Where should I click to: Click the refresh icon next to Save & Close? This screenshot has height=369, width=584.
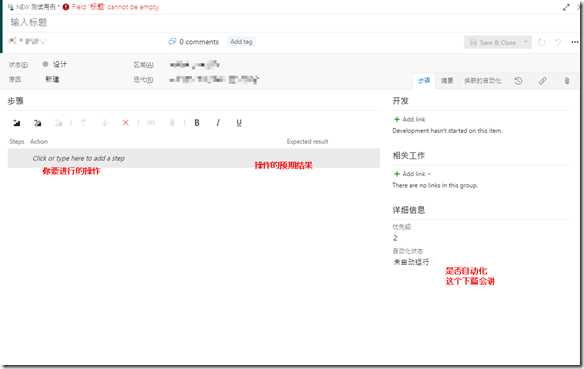(x=542, y=42)
